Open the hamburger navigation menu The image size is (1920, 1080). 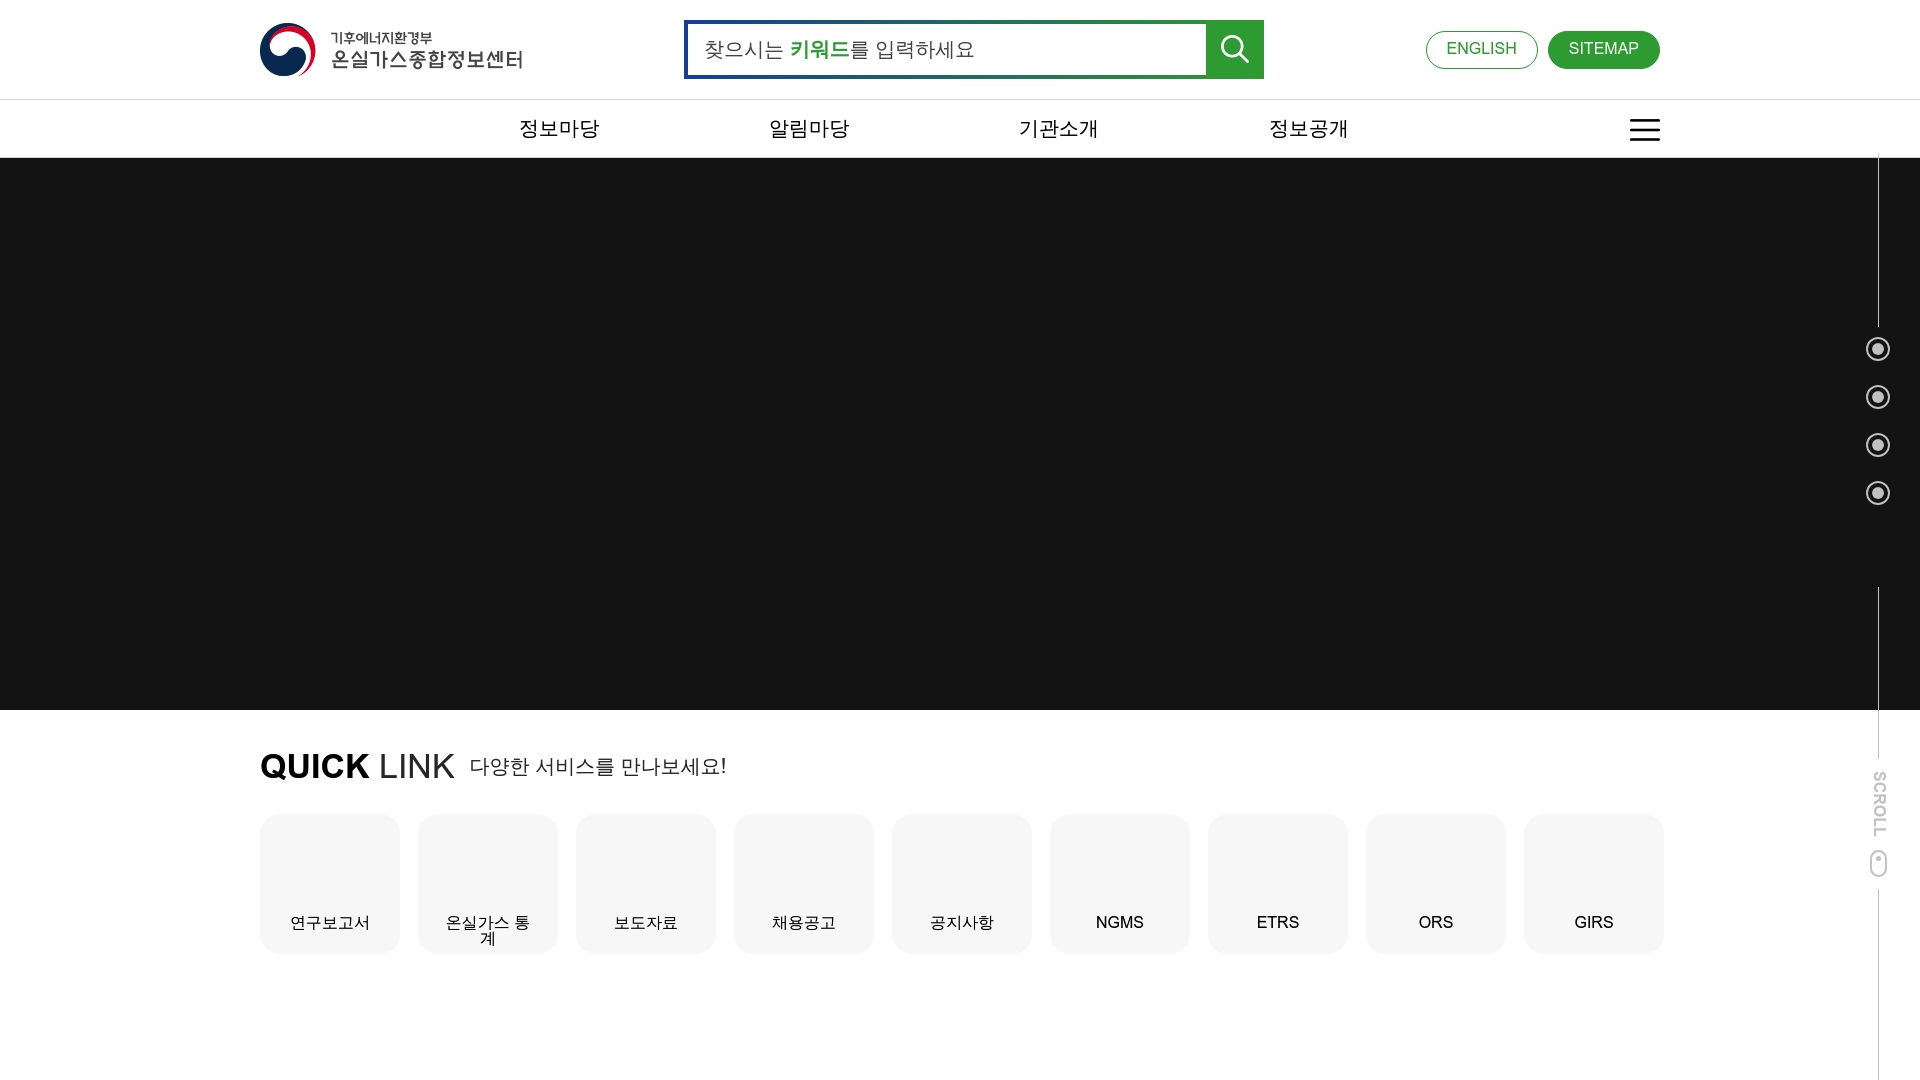[1644, 129]
